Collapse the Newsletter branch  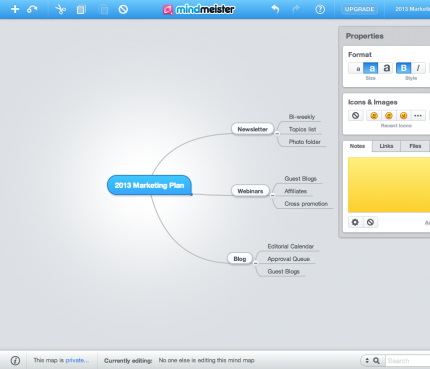click(277, 133)
